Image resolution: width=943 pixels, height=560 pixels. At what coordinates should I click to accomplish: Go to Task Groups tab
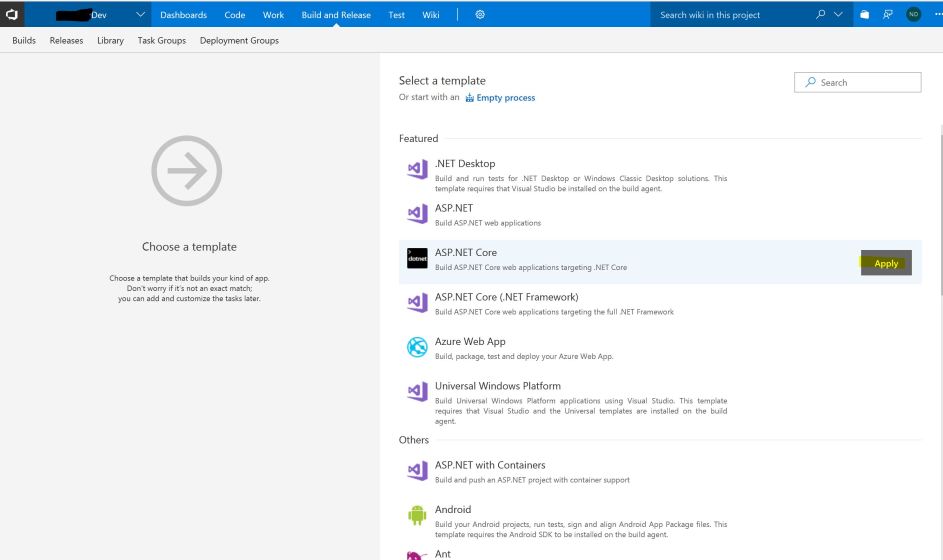162,41
